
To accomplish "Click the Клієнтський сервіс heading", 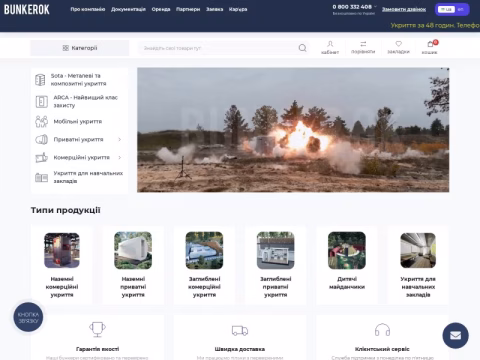I will click(382, 349).
